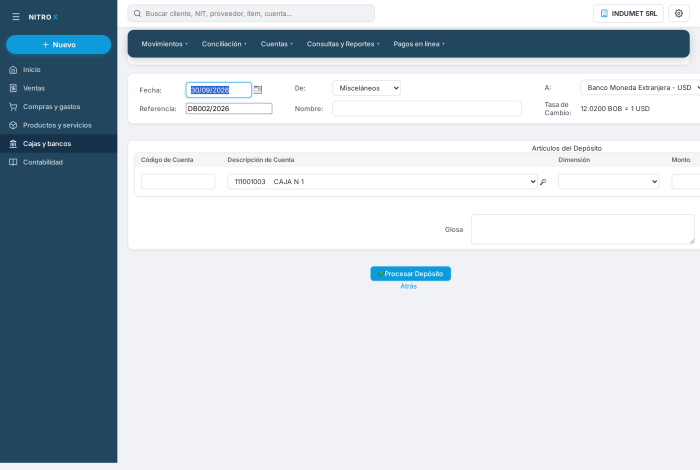Open the calendar picker next to Fecha
Image resolution: width=700 pixels, height=470 pixels.
pos(258,90)
